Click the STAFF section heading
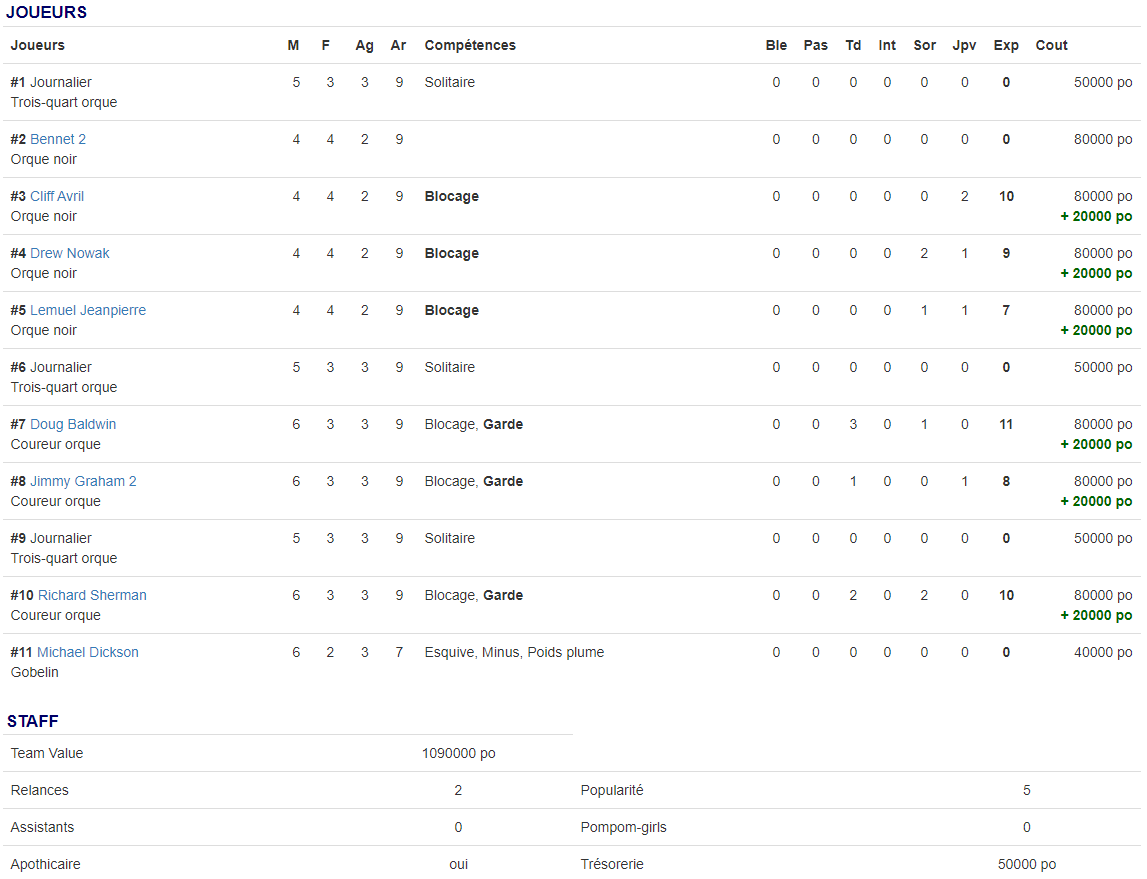Screen dimensions: 1147x879 33,721
